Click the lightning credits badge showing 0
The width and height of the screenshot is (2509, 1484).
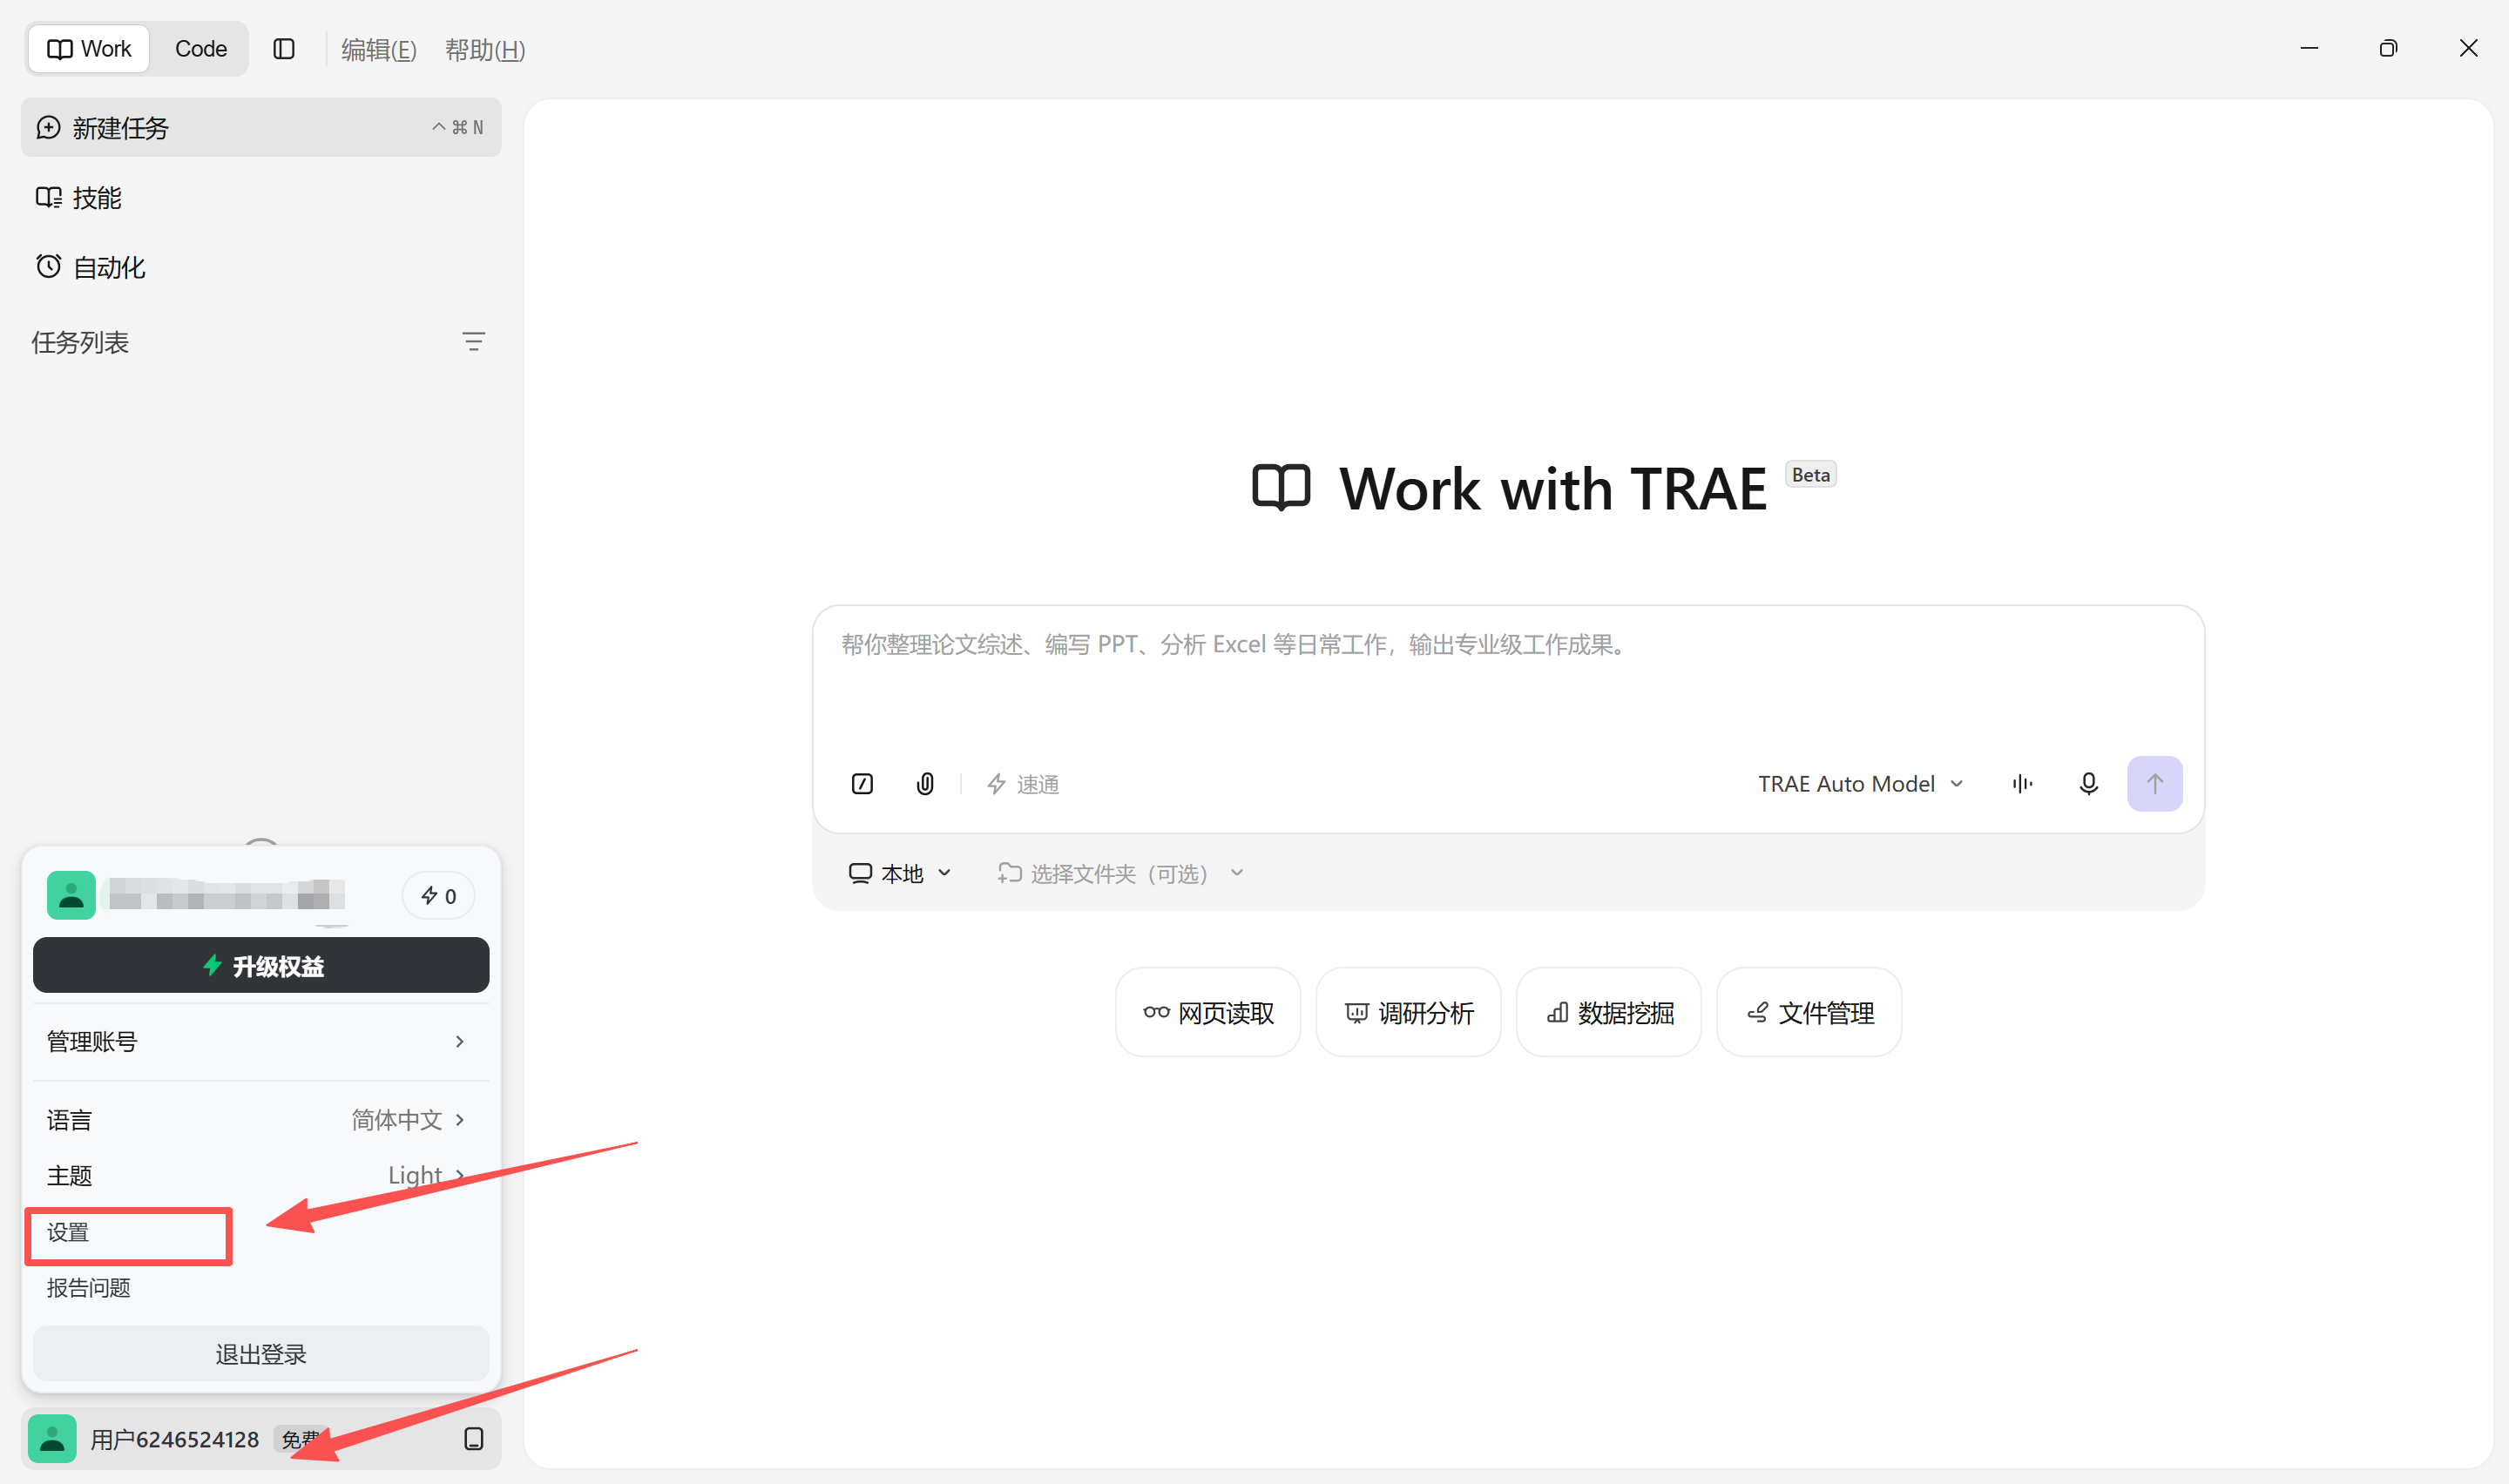pyautogui.click(x=438, y=896)
